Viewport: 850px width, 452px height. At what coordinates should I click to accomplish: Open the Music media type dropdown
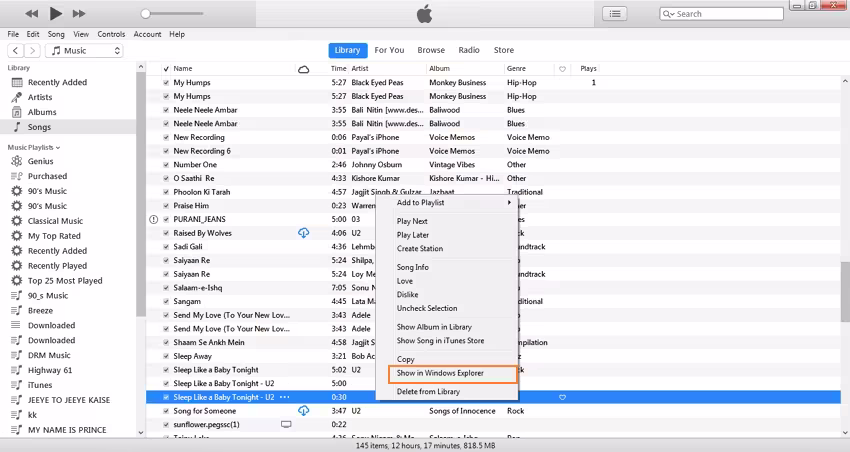pos(85,50)
